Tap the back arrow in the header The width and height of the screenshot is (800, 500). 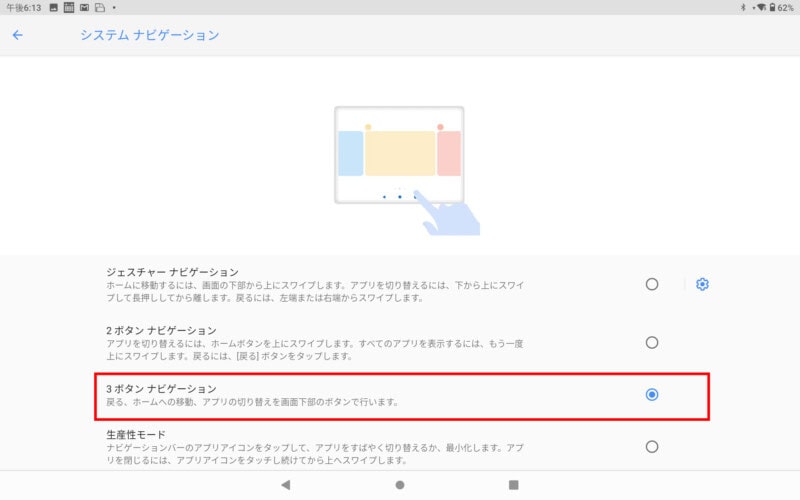[17, 35]
